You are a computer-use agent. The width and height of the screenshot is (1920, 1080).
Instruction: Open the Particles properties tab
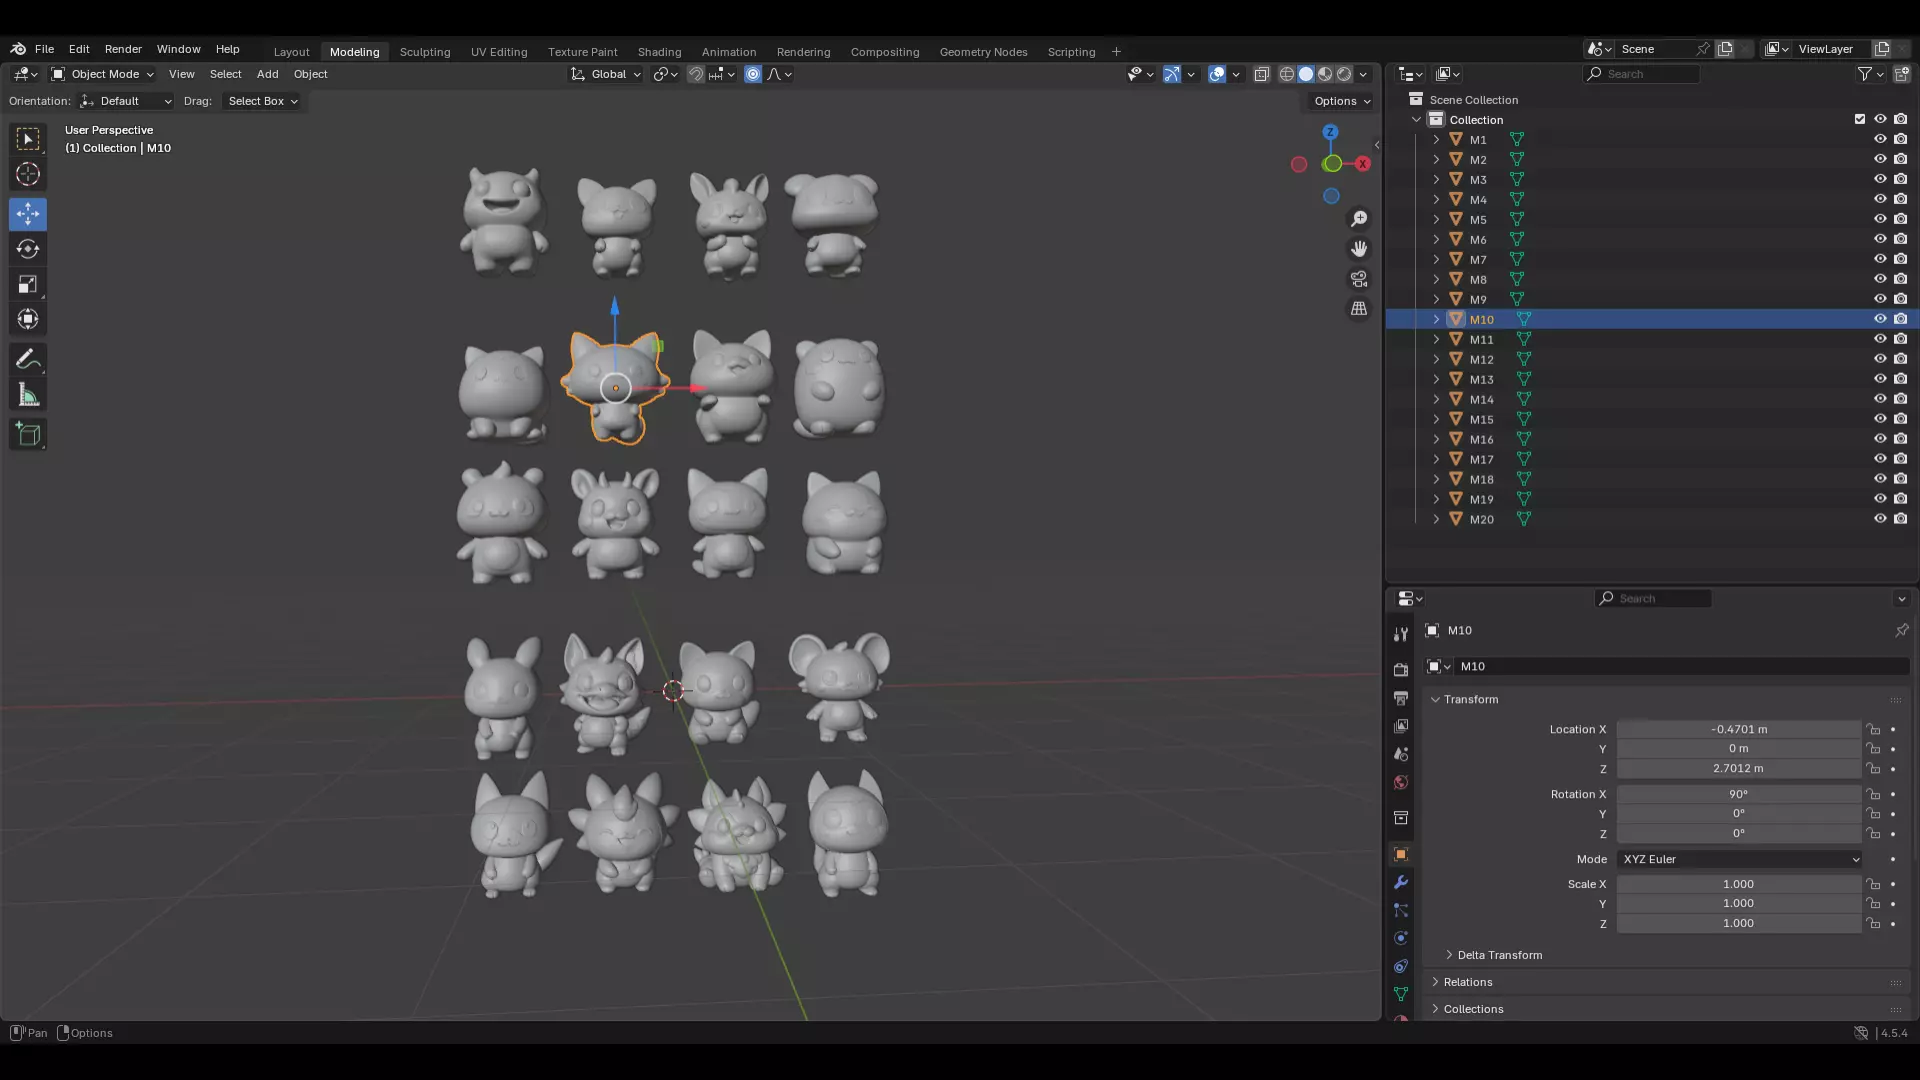coord(1401,910)
